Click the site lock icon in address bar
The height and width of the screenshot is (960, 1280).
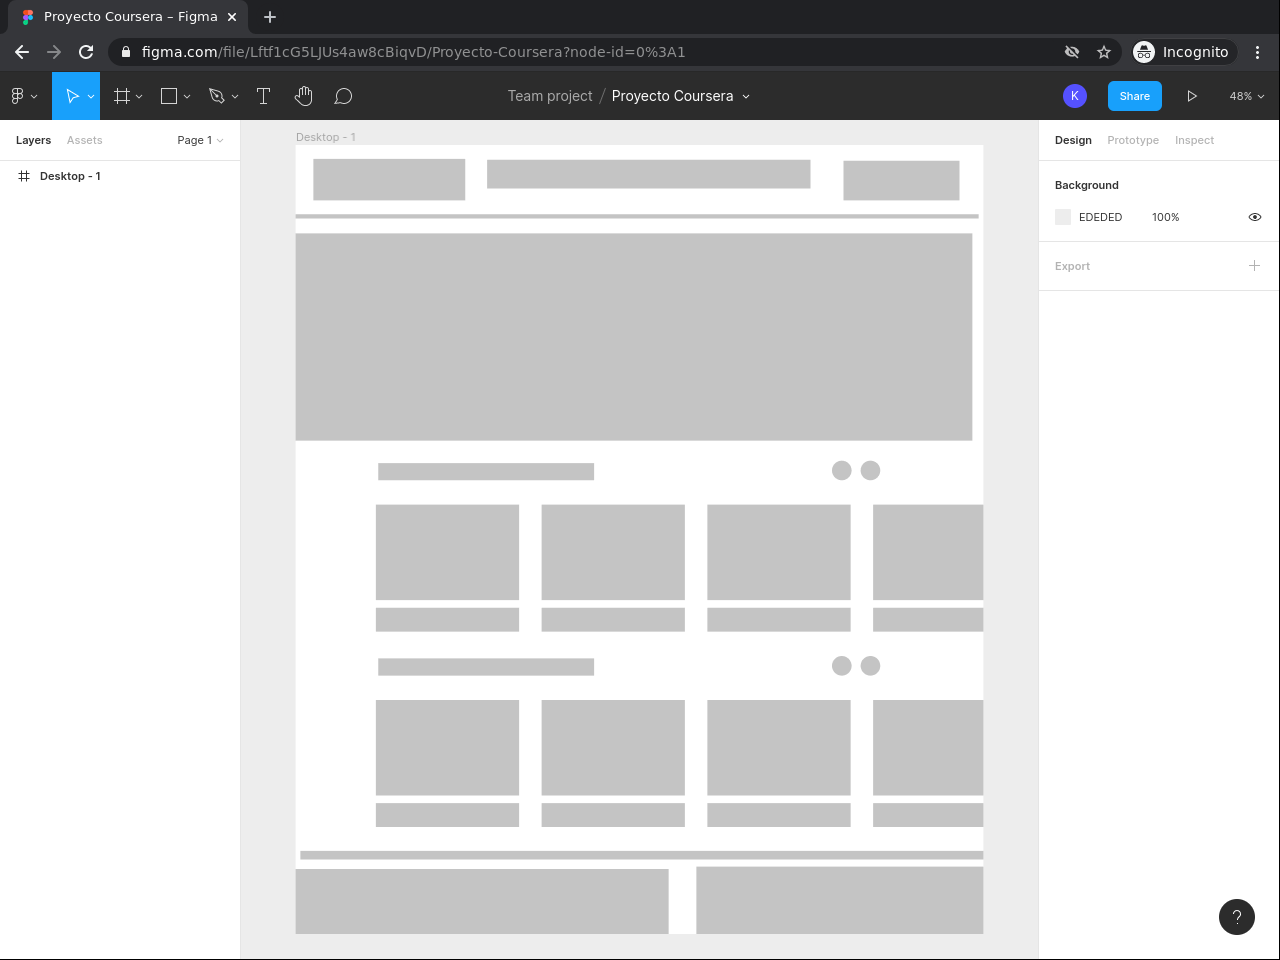pos(126,52)
